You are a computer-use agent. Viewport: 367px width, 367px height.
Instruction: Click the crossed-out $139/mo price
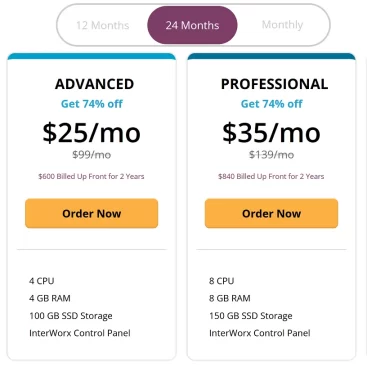(x=271, y=155)
